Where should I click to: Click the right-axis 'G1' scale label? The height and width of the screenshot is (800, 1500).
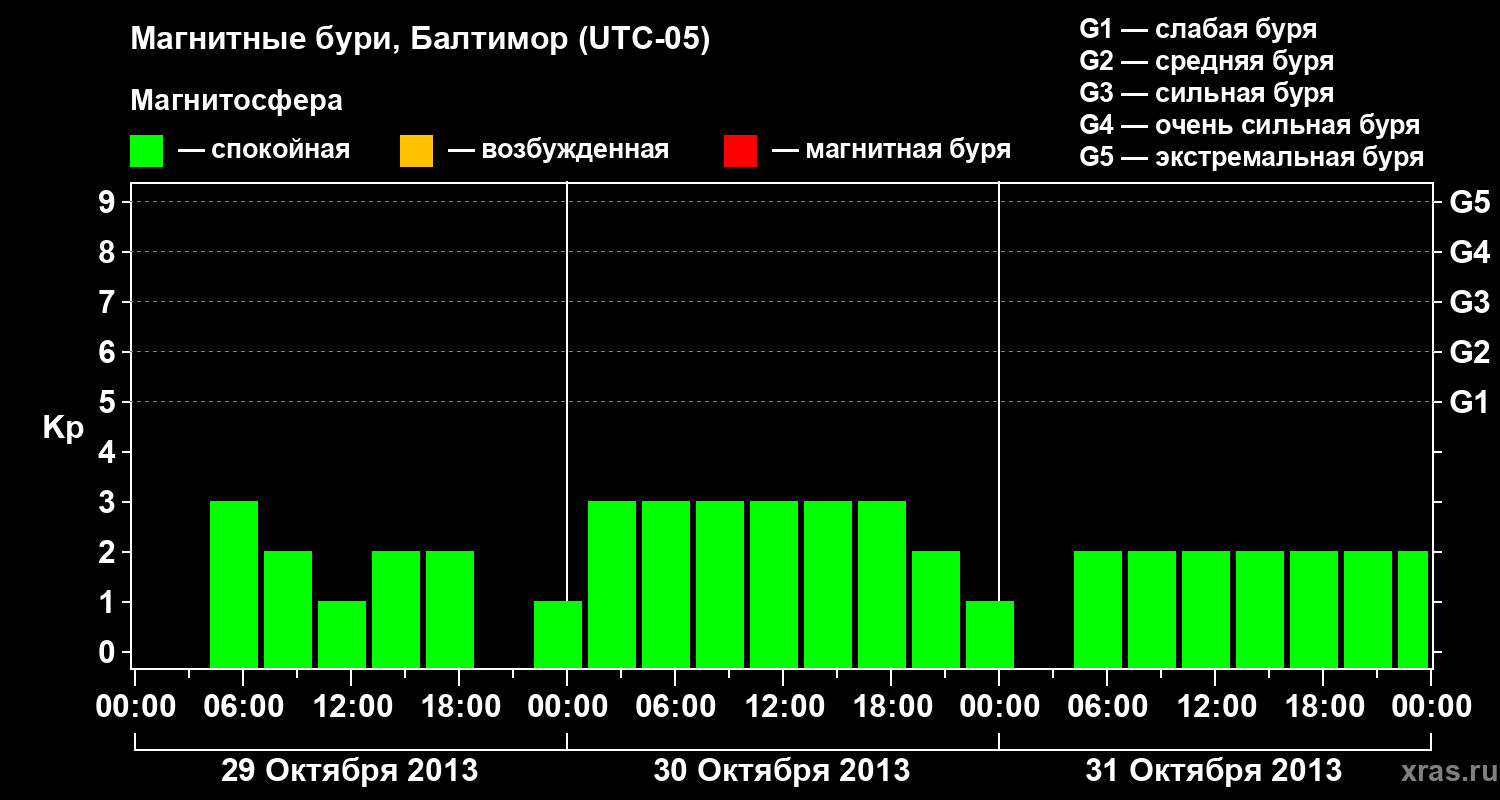(1469, 402)
